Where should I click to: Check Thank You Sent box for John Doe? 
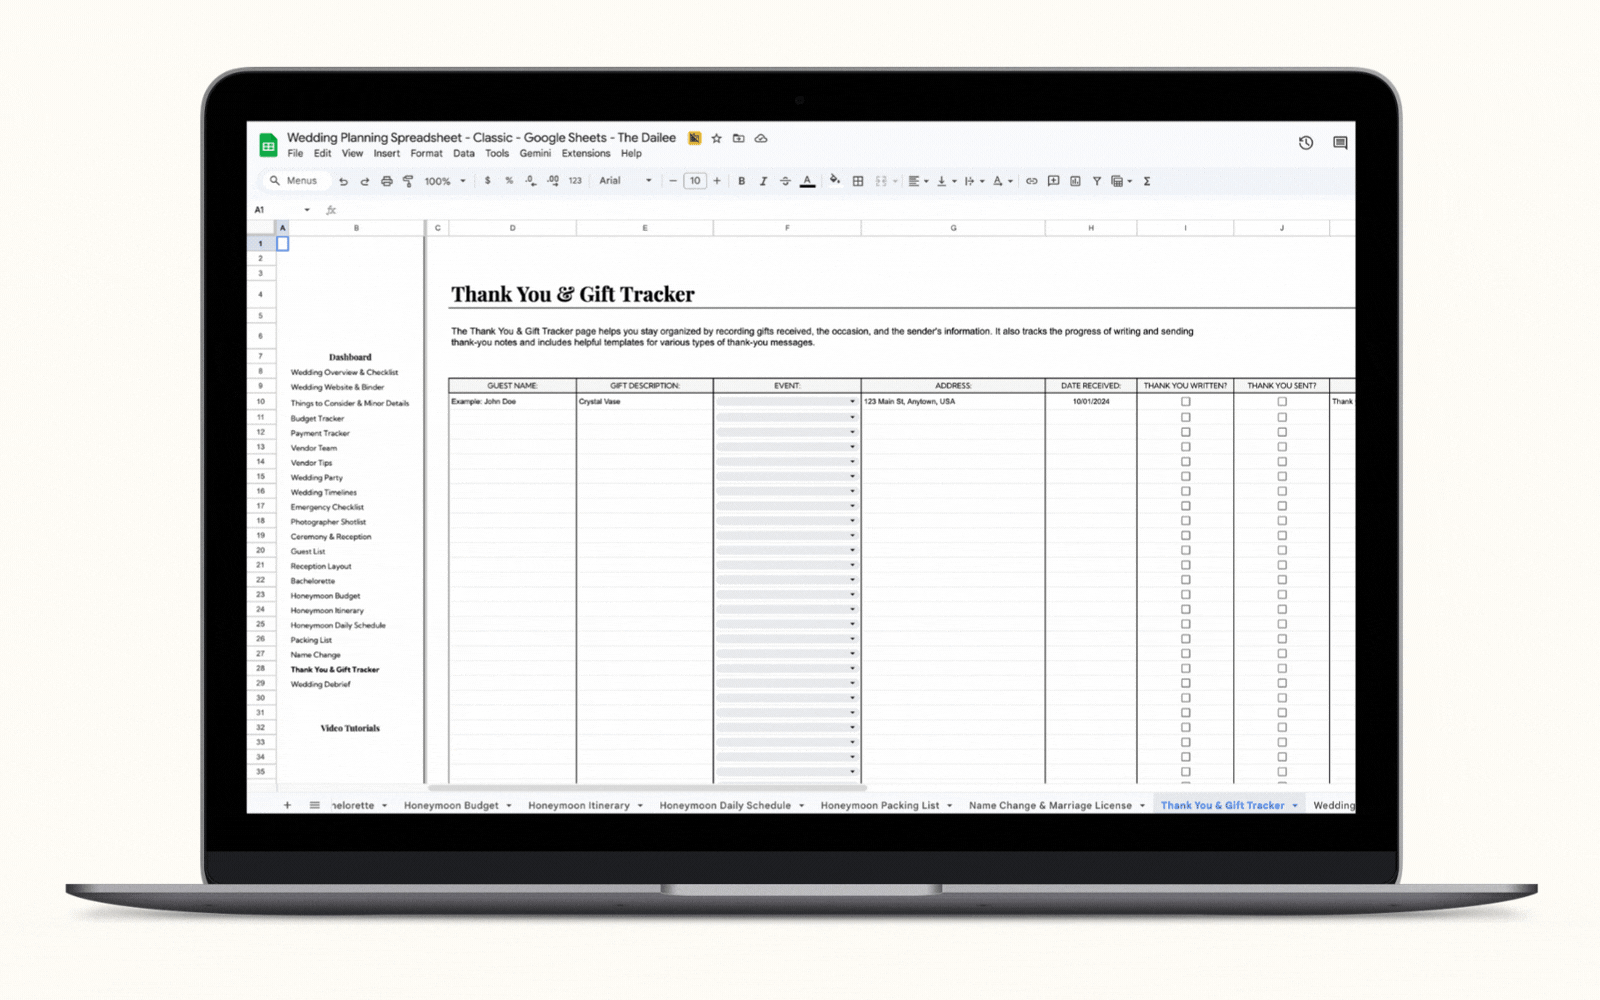[1281, 402]
